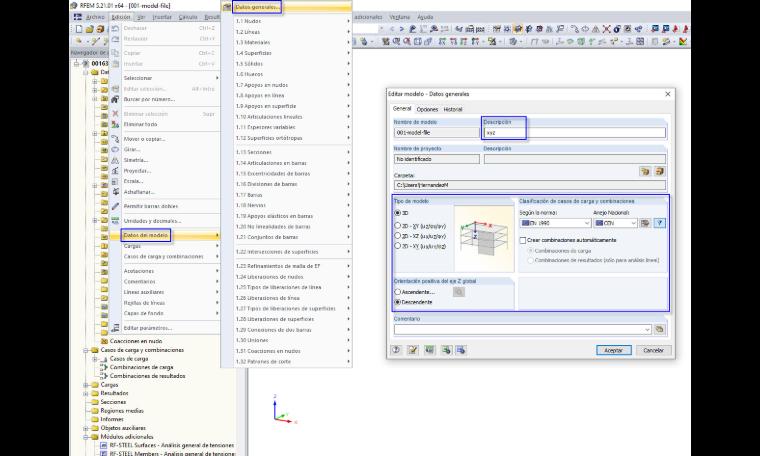Click the previous-arrow toolbar icon
The height and width of the screenshot is (456, 760).
click(x=392, y=29)
